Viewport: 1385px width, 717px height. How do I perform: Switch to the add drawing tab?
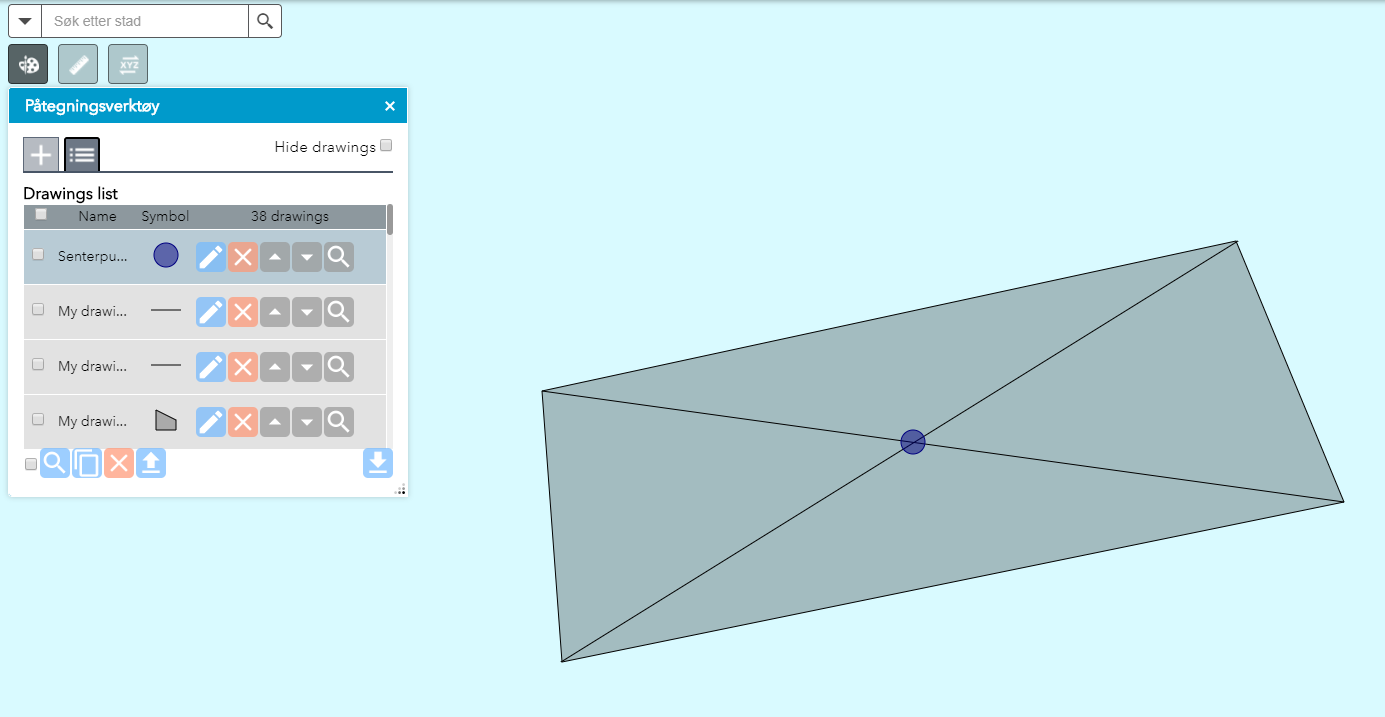(x=41, y=155)
